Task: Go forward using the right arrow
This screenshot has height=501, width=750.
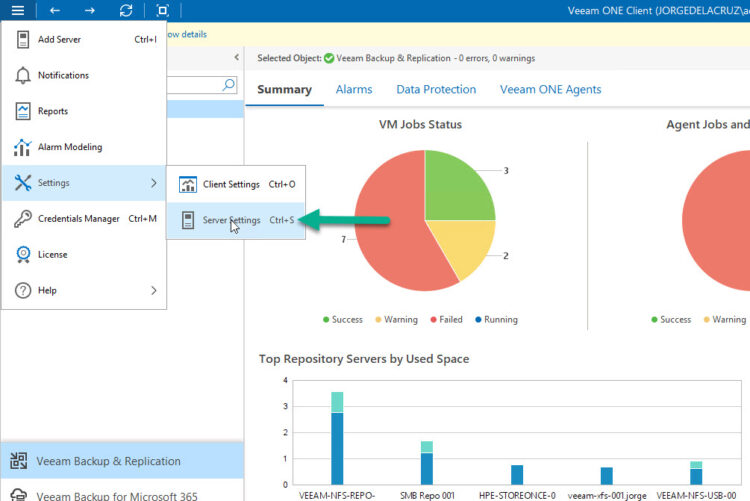Action: [89, 10]
